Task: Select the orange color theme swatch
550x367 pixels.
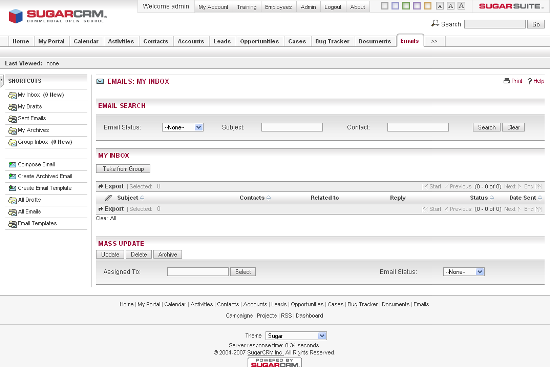Action: [428, 6]
